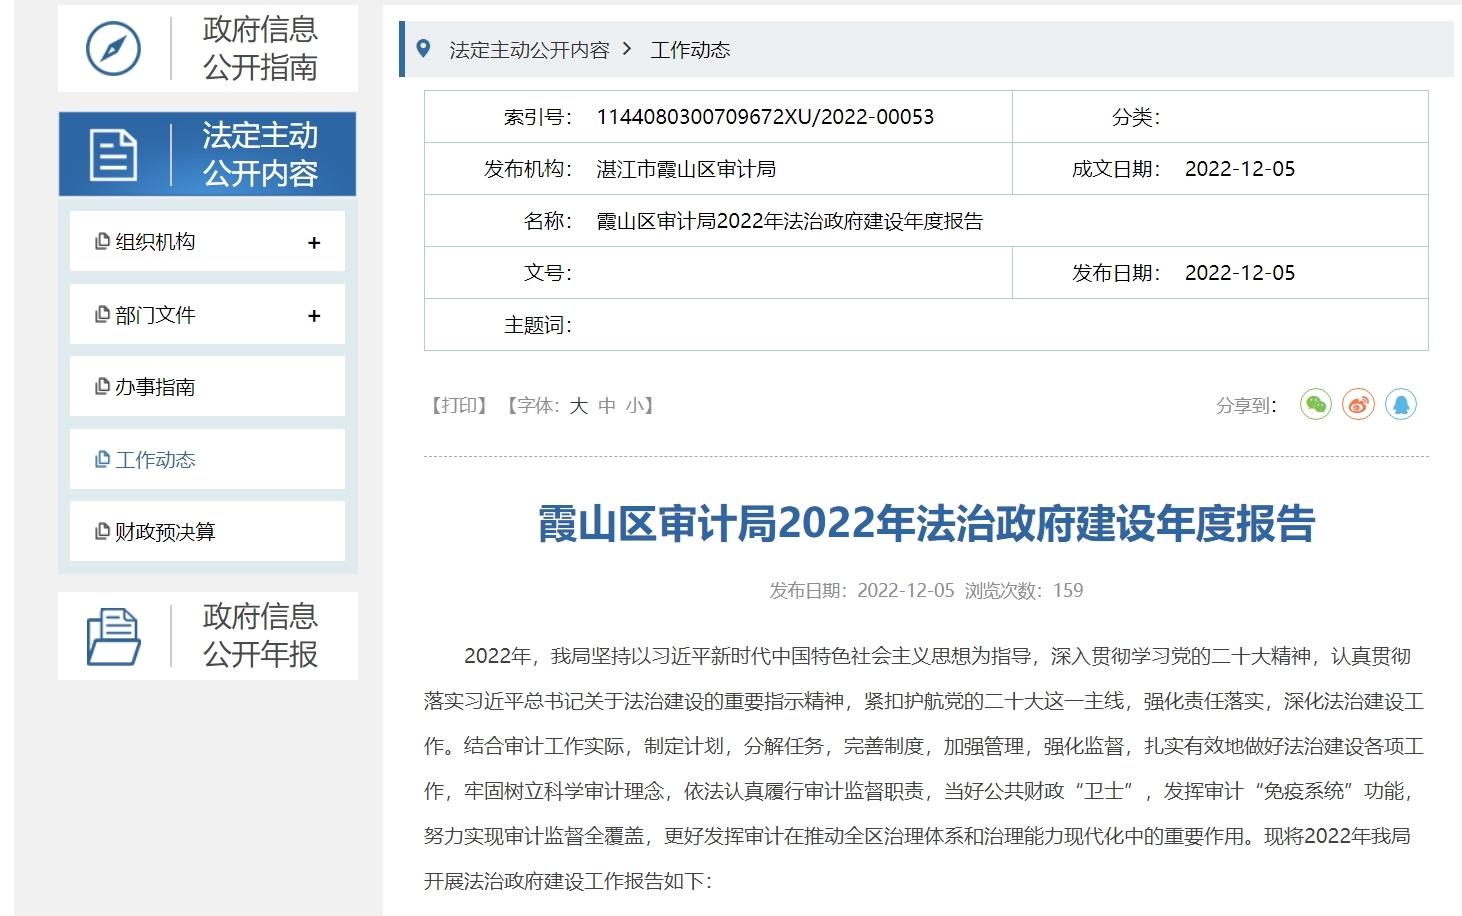Click the page icon next to 工作动态

click(x=102, y=459)
